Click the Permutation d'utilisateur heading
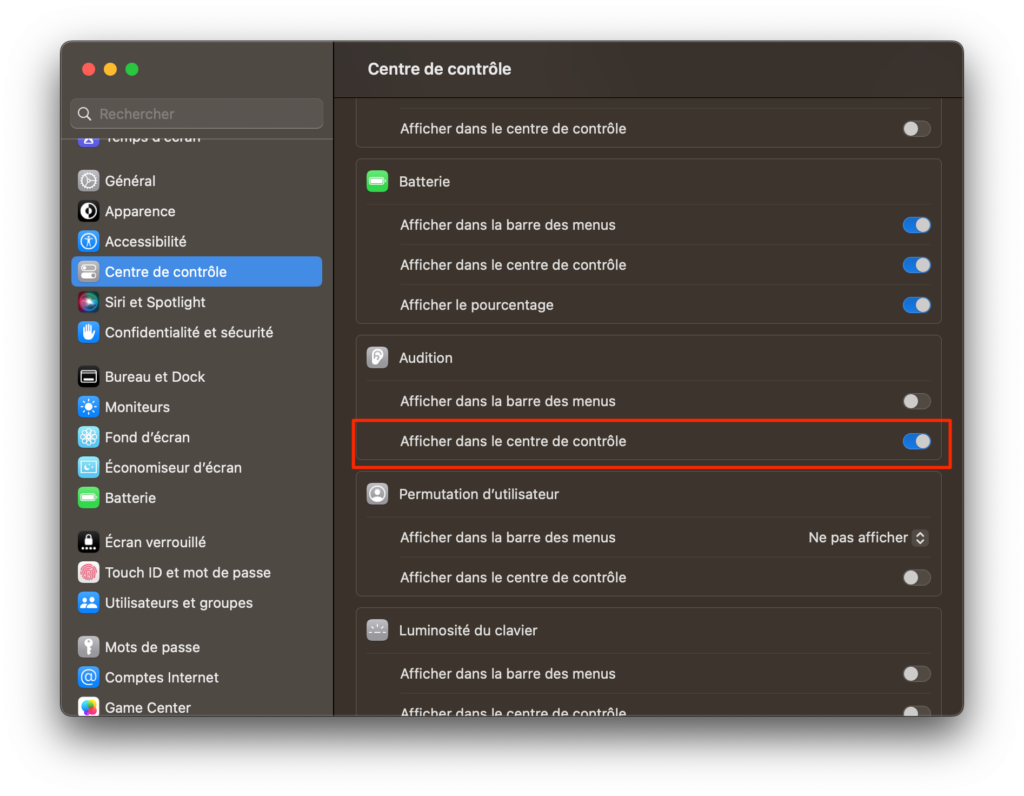The image size is (1024, 796). (479, 494)
